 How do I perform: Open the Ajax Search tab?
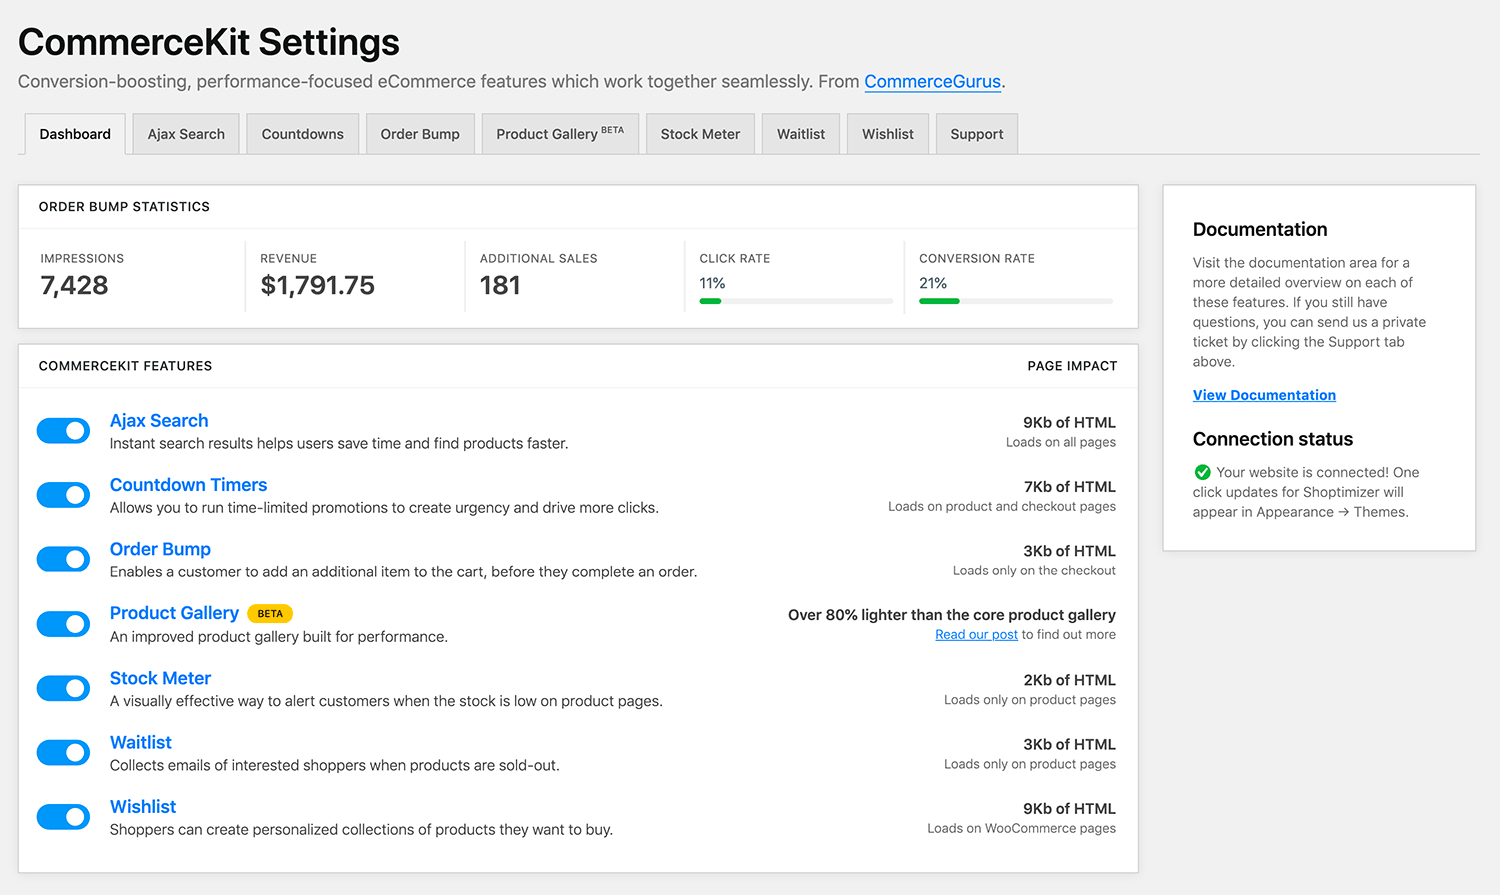(x=186, y=134)
